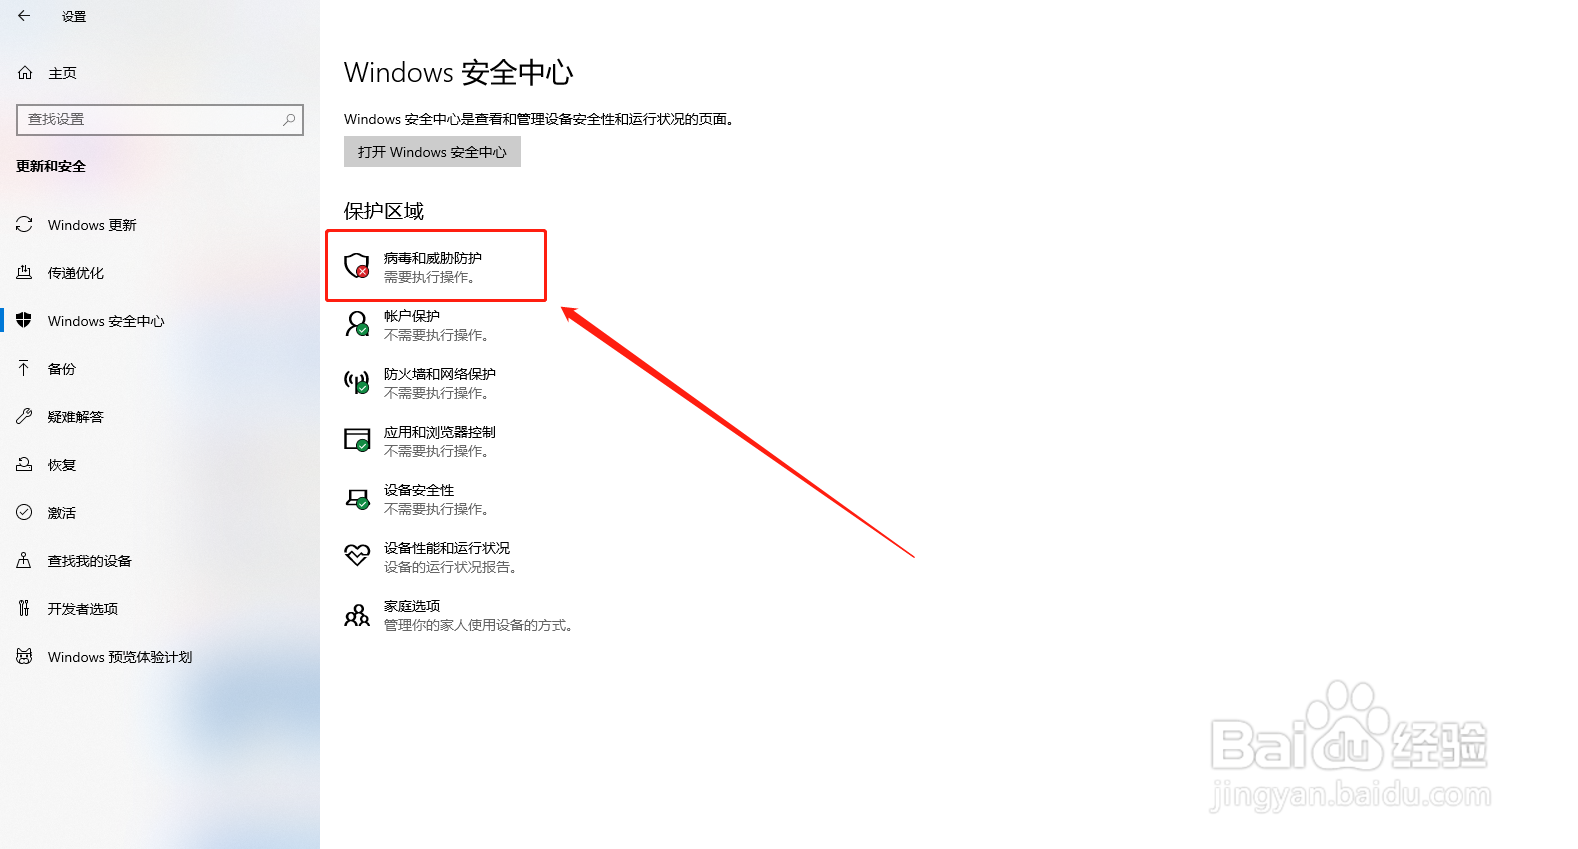Open 家庭选项 area
The image size is (1578, 849).
[x=412, y=606]
